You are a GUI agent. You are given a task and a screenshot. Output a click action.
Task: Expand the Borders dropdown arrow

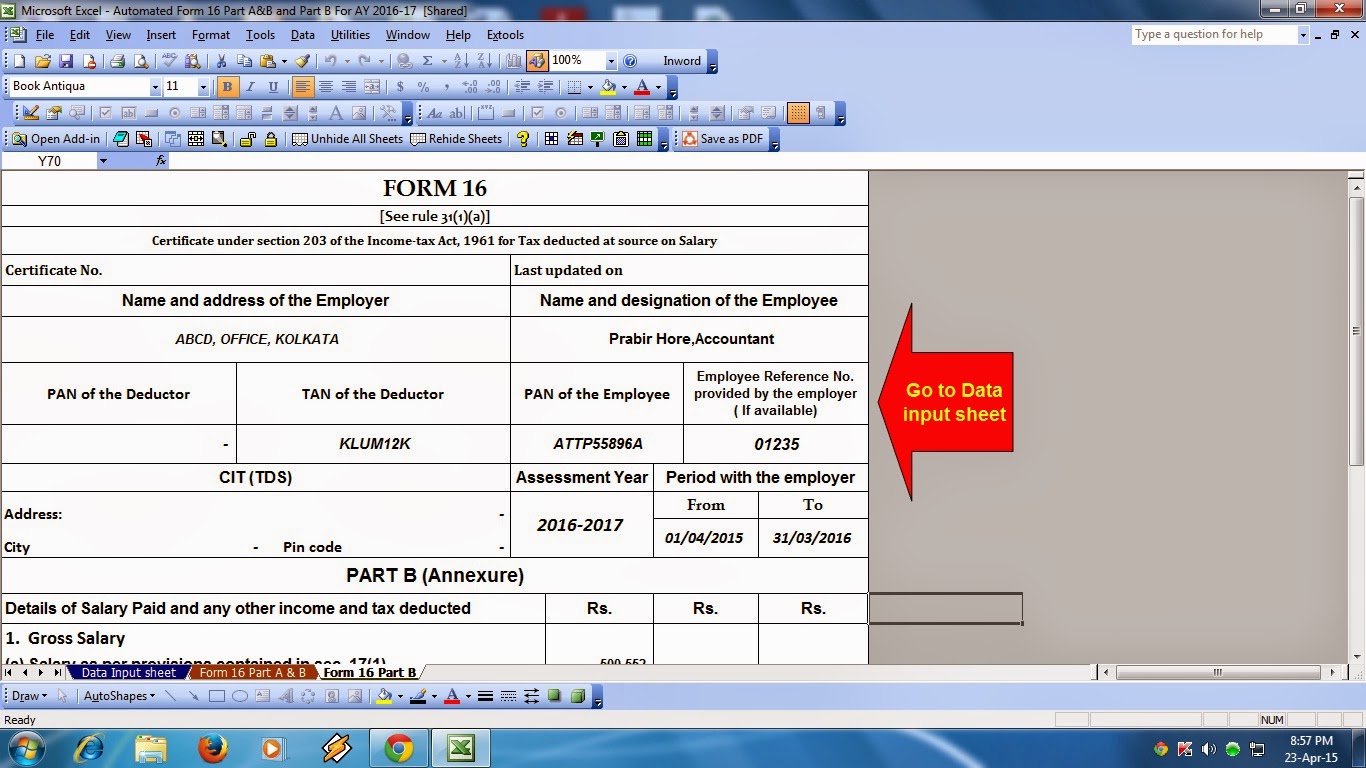pos(590,87)
